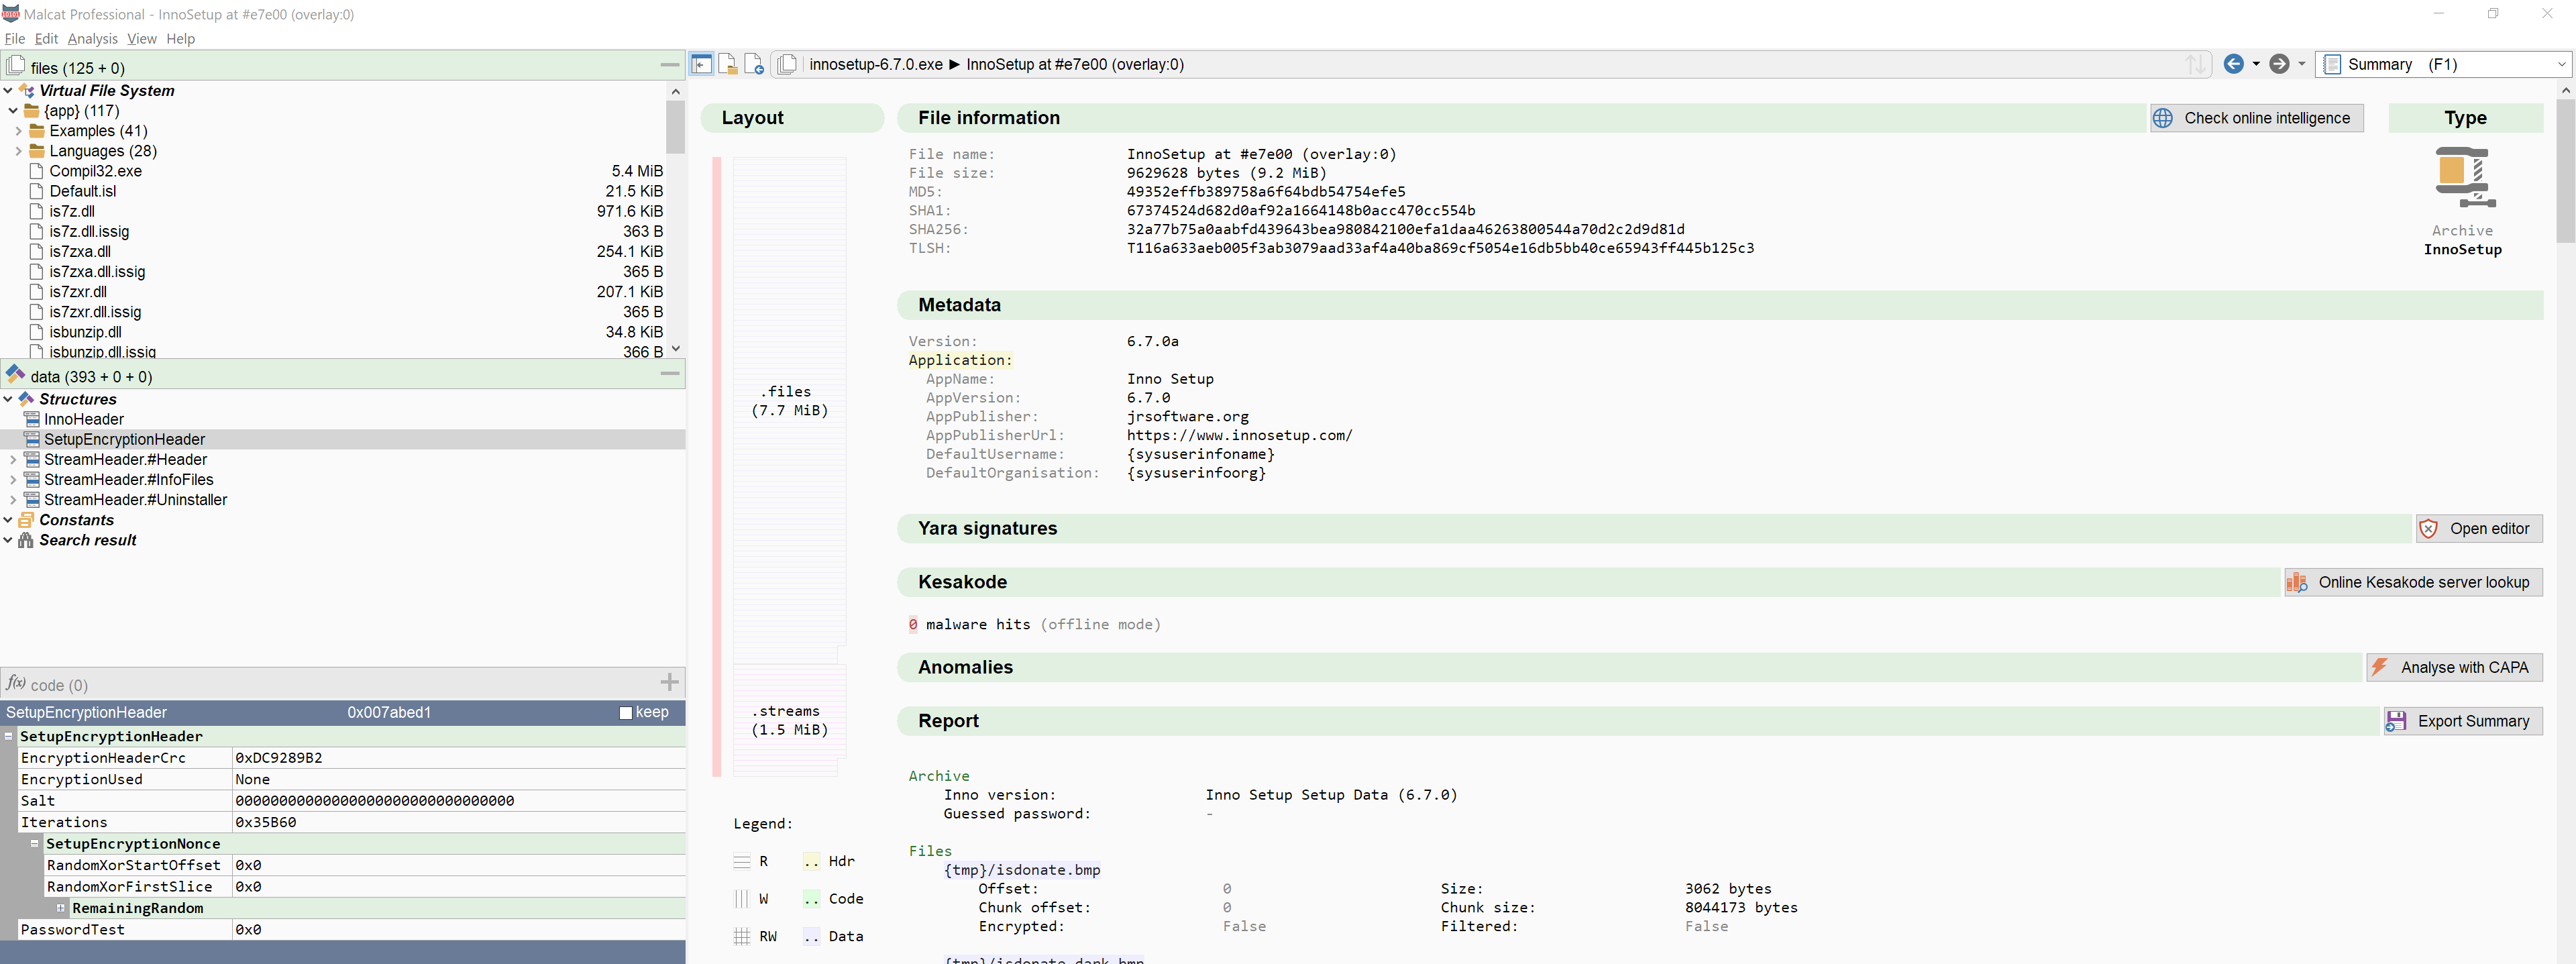Click the plus icon in code panel
2576x964 pixels.
click(669, 683)
